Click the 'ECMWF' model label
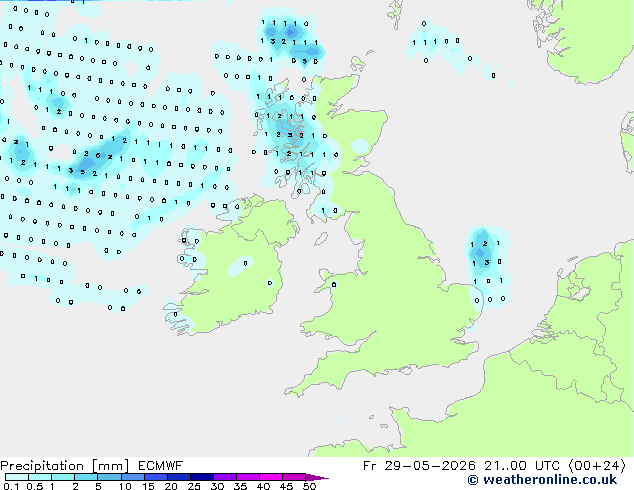 pyautogui.click(x=161, y=466)
